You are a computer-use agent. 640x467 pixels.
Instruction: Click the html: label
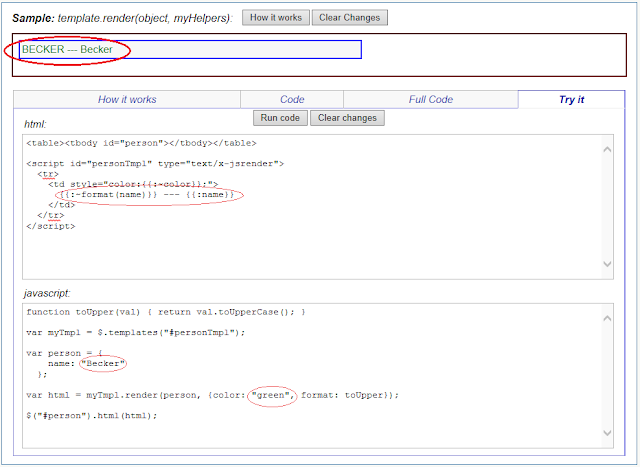point(35,125)
